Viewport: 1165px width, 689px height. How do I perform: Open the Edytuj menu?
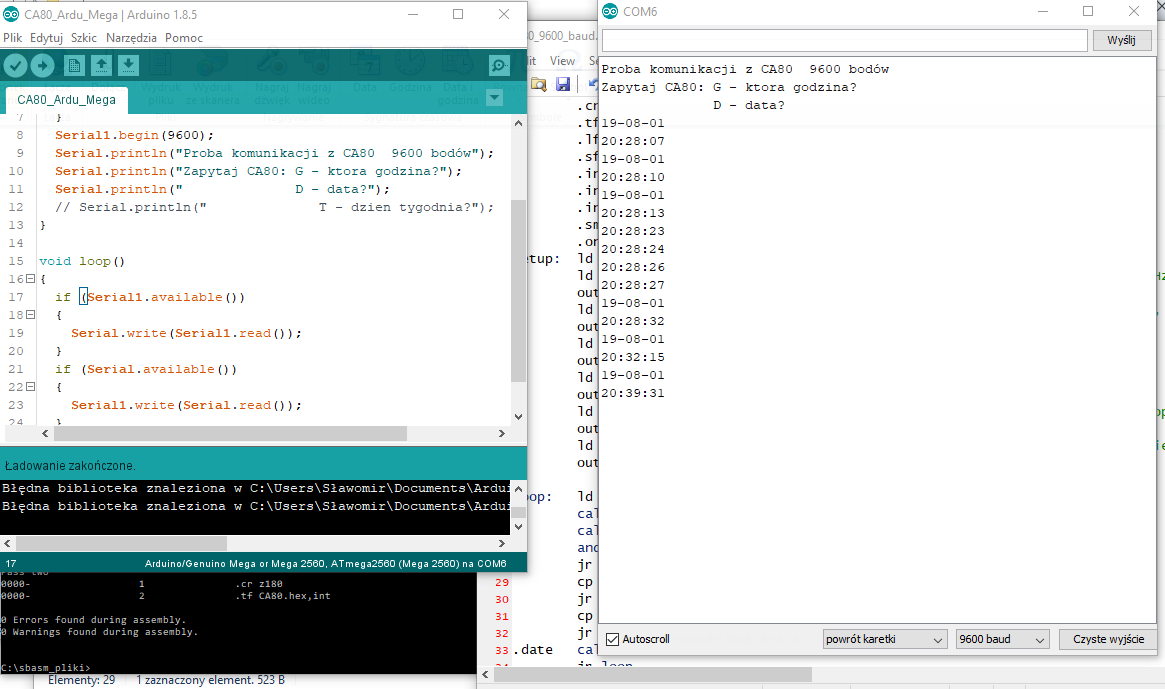click(x=46, y=38)
